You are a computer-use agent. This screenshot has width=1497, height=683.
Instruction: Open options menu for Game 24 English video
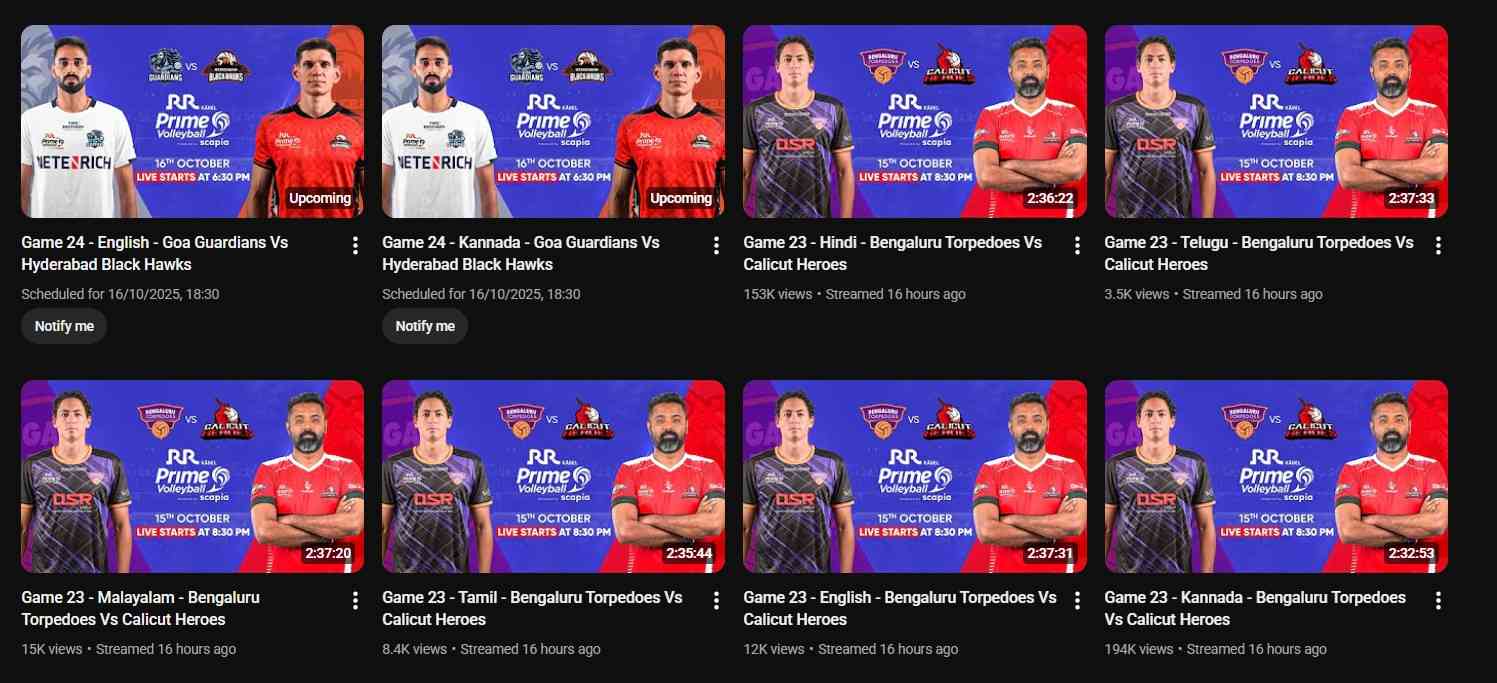355,246
